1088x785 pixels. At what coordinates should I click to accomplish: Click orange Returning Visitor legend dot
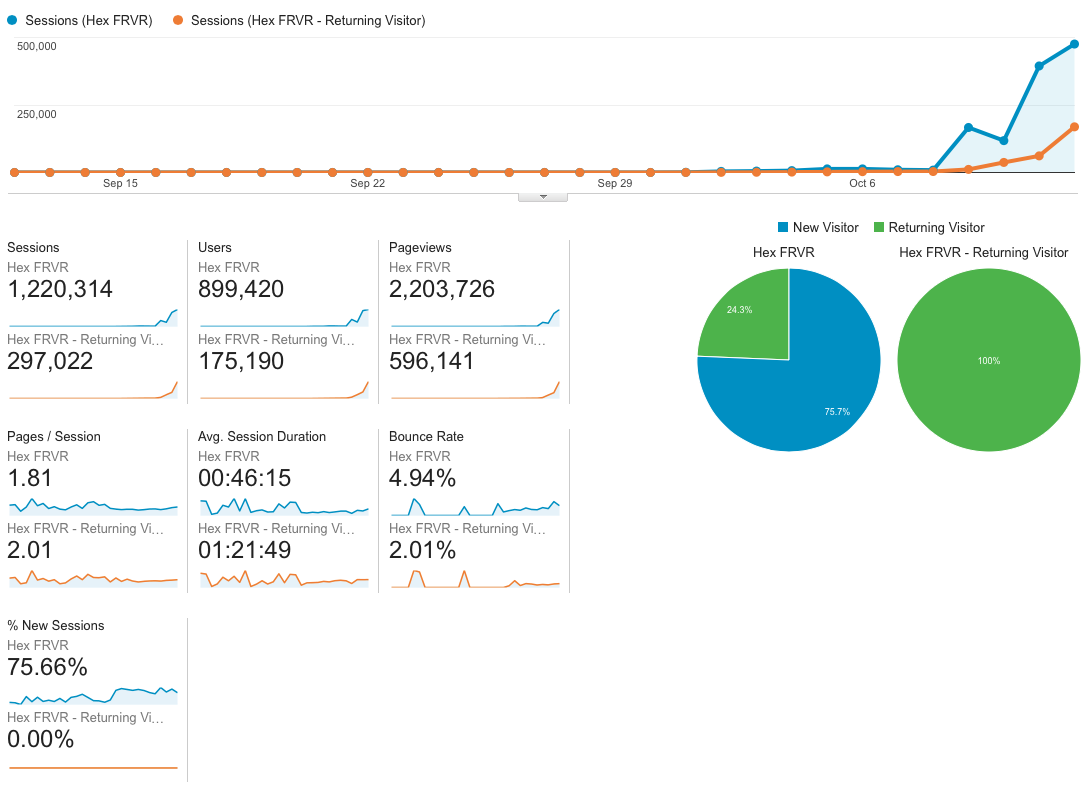[178, 21]
